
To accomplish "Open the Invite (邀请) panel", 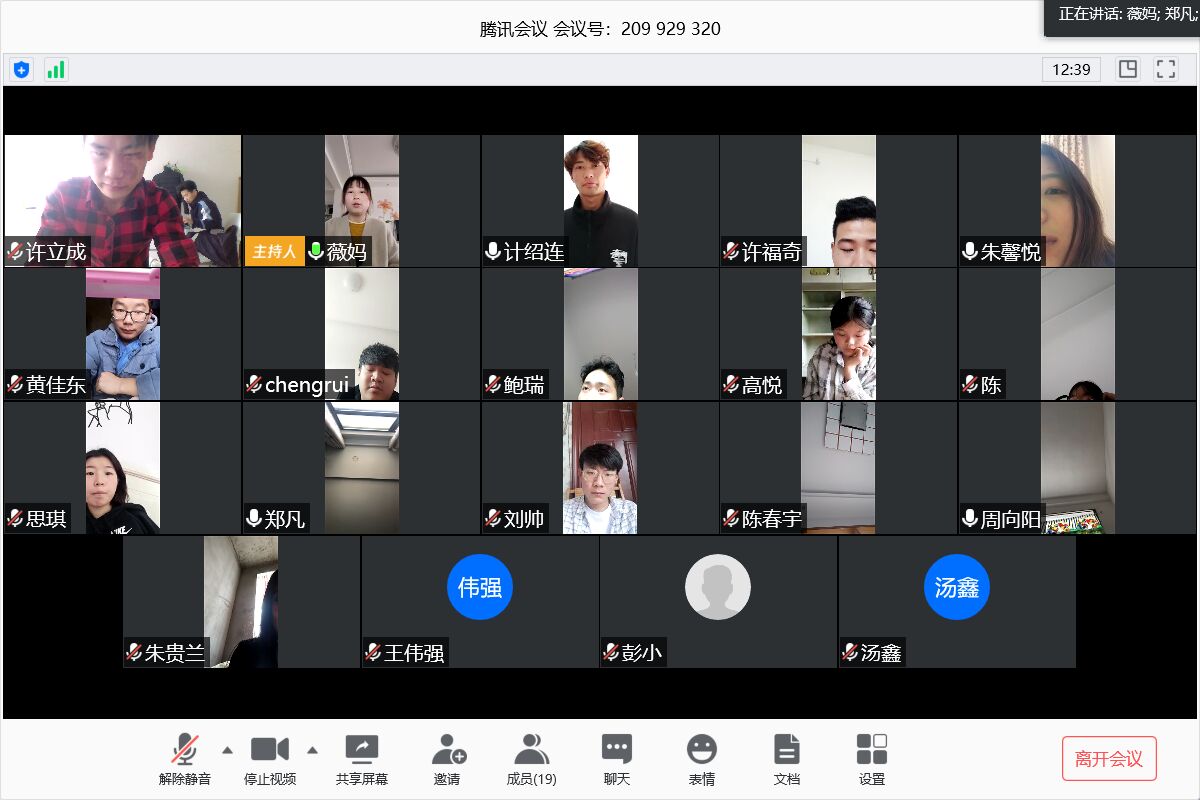I will pos(447,759).
